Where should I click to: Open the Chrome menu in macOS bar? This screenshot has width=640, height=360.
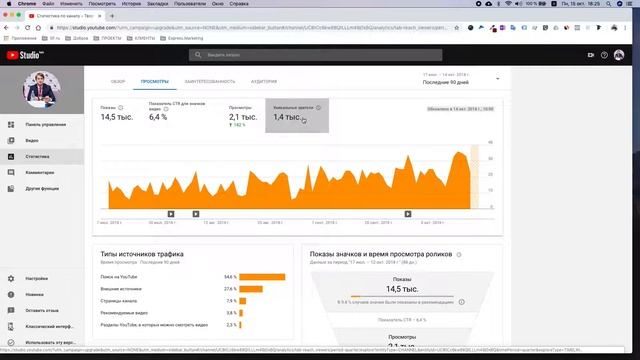27,4
